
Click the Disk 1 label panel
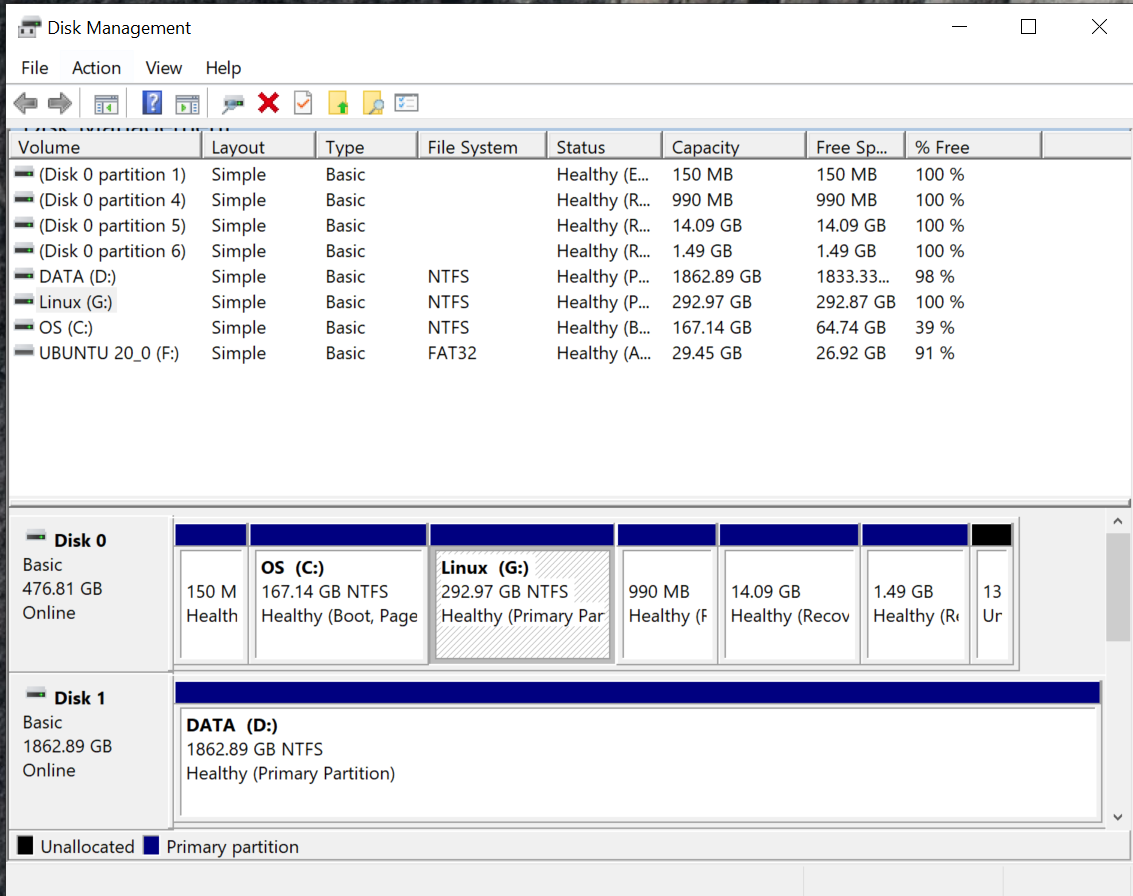click(90, 751)
